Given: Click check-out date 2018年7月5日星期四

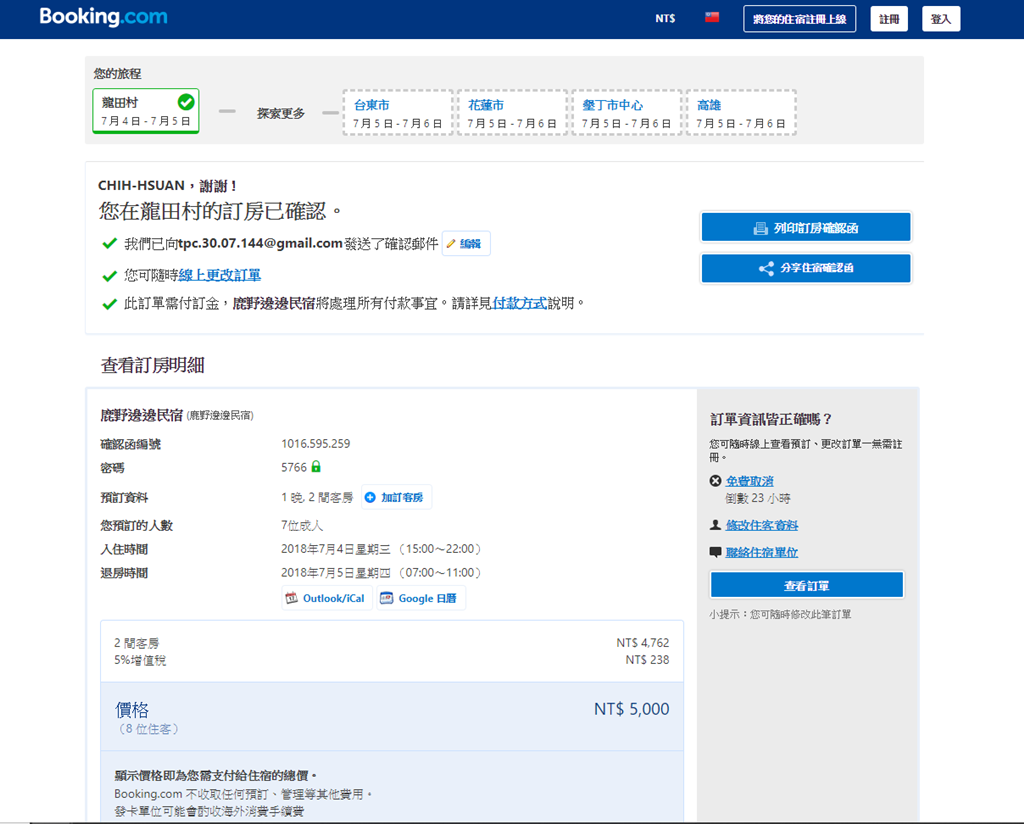Looking at the screenshot, I should pos(336,573).
